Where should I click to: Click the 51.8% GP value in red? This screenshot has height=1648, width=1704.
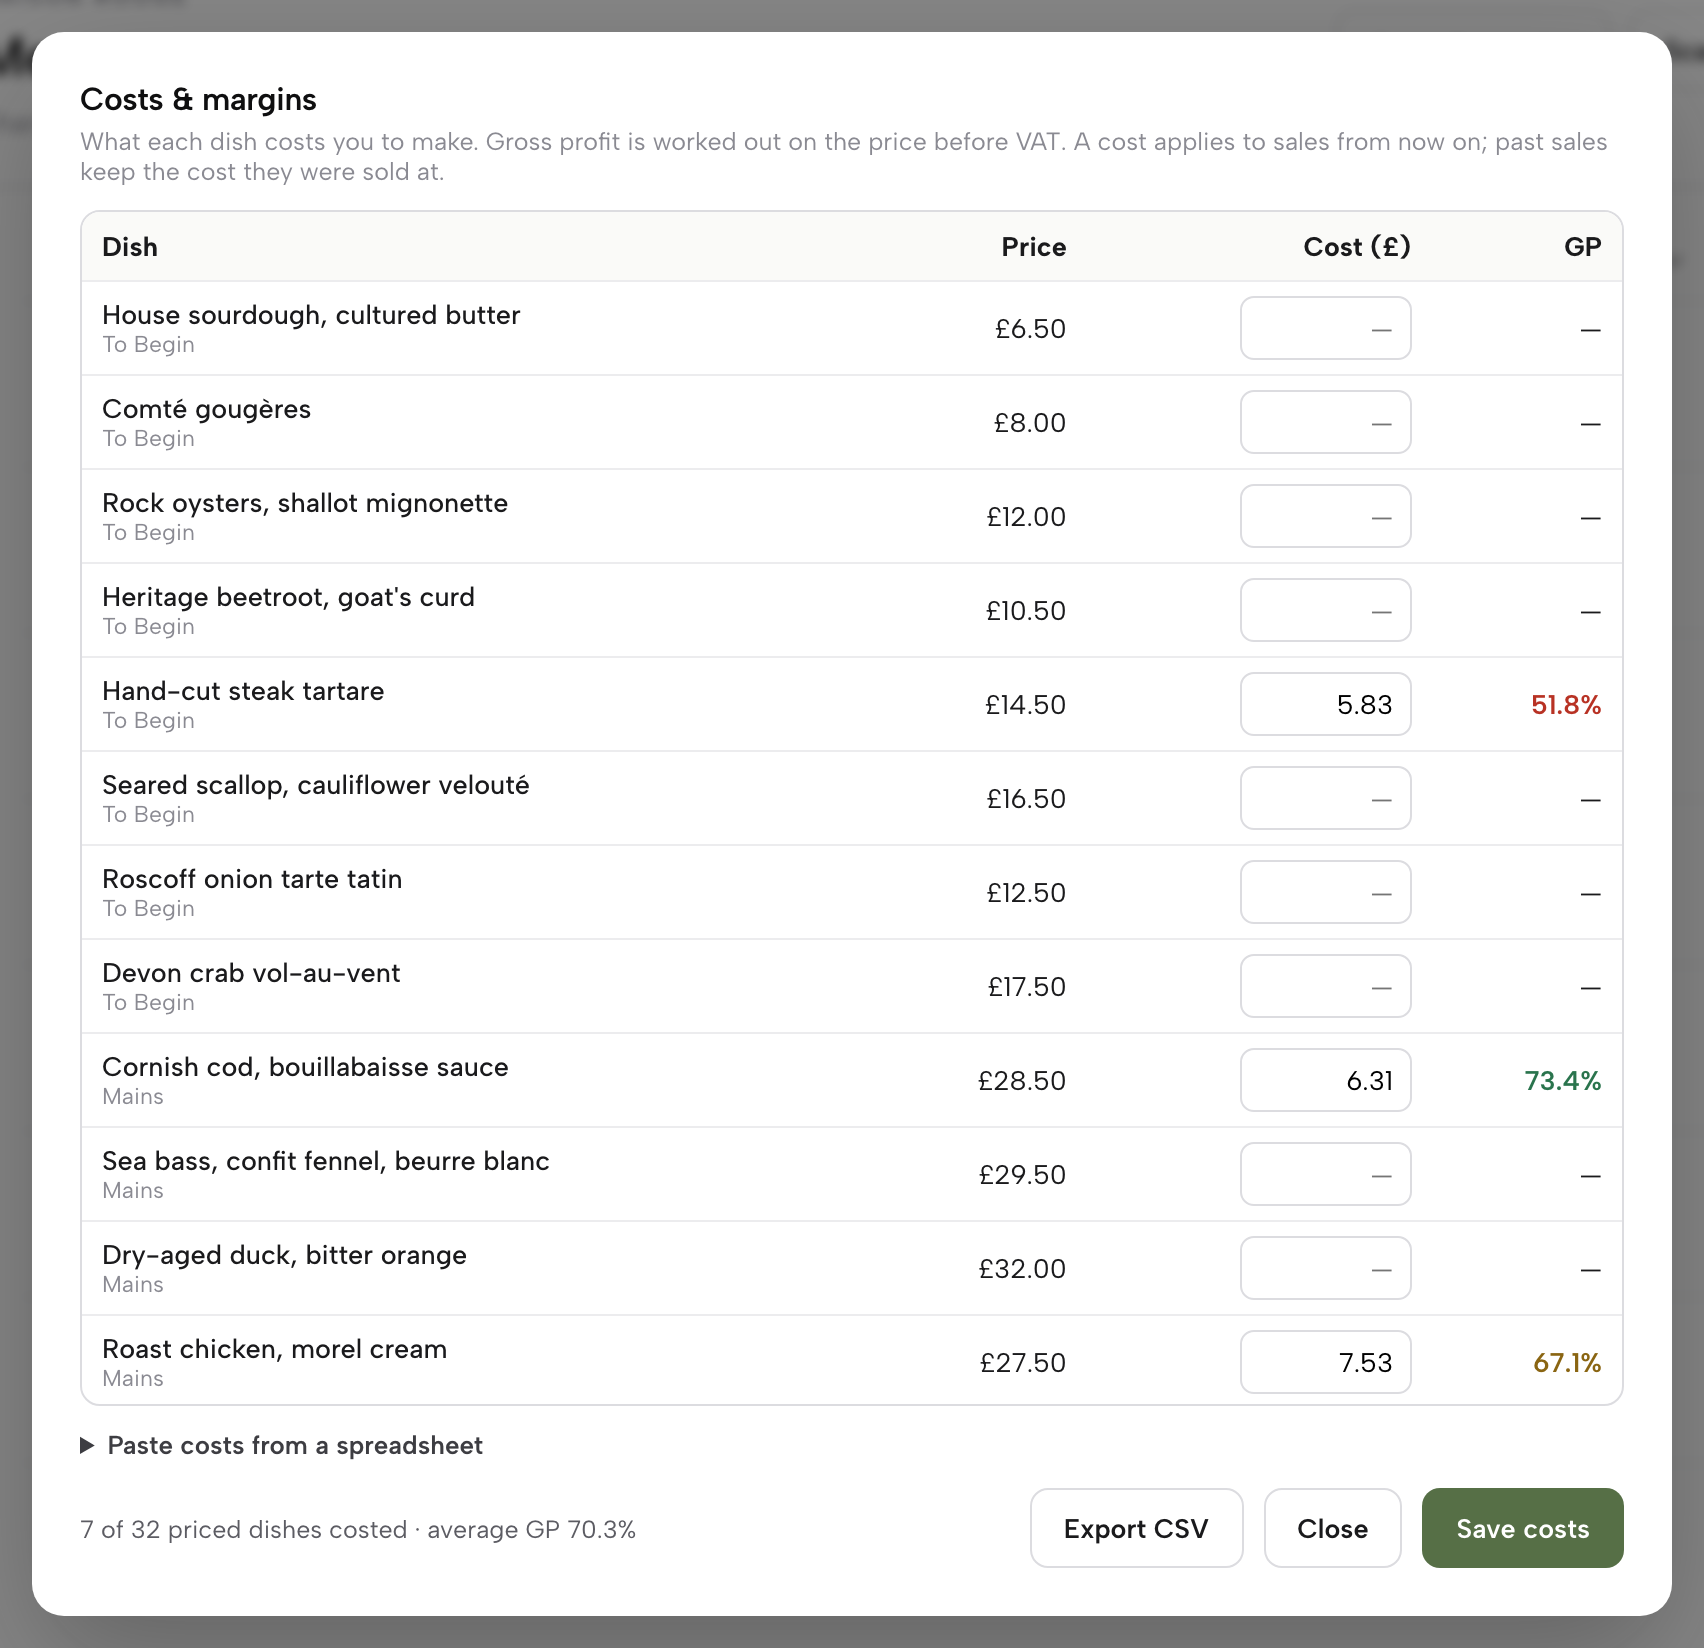pos(1566,705)
